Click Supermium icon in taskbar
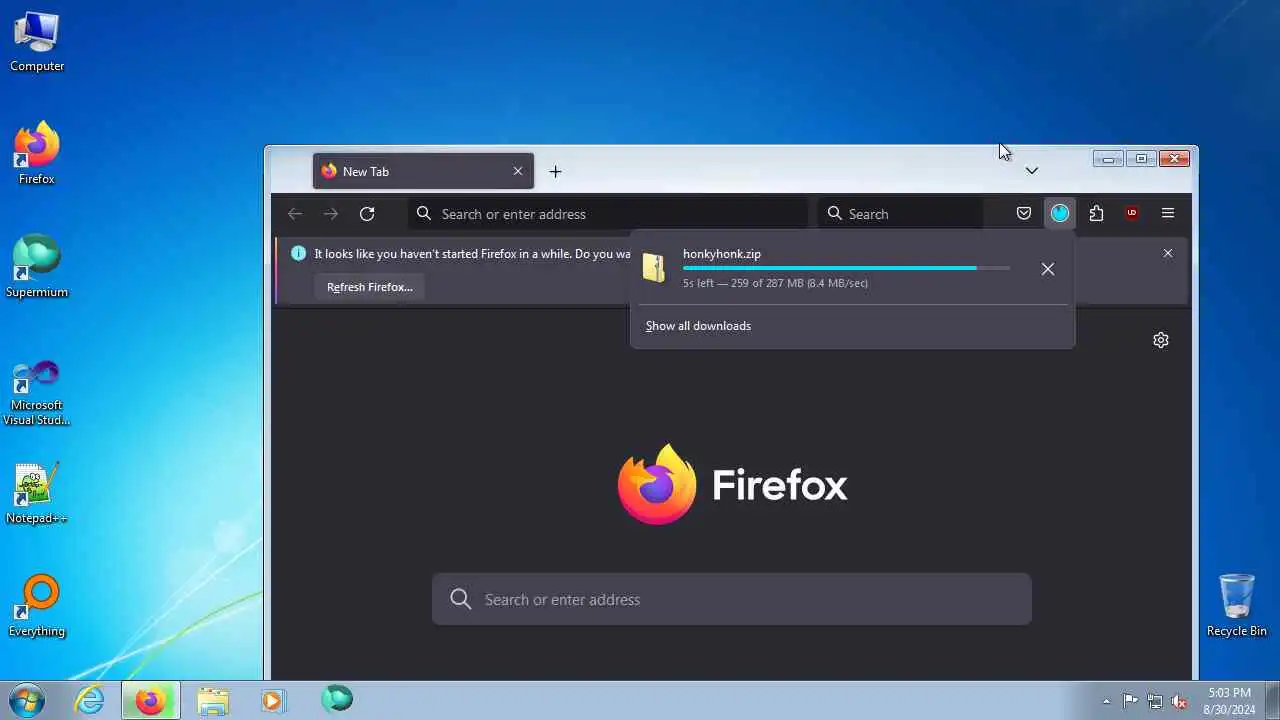This screenshot has height=720, width=1280. [337, 699]
